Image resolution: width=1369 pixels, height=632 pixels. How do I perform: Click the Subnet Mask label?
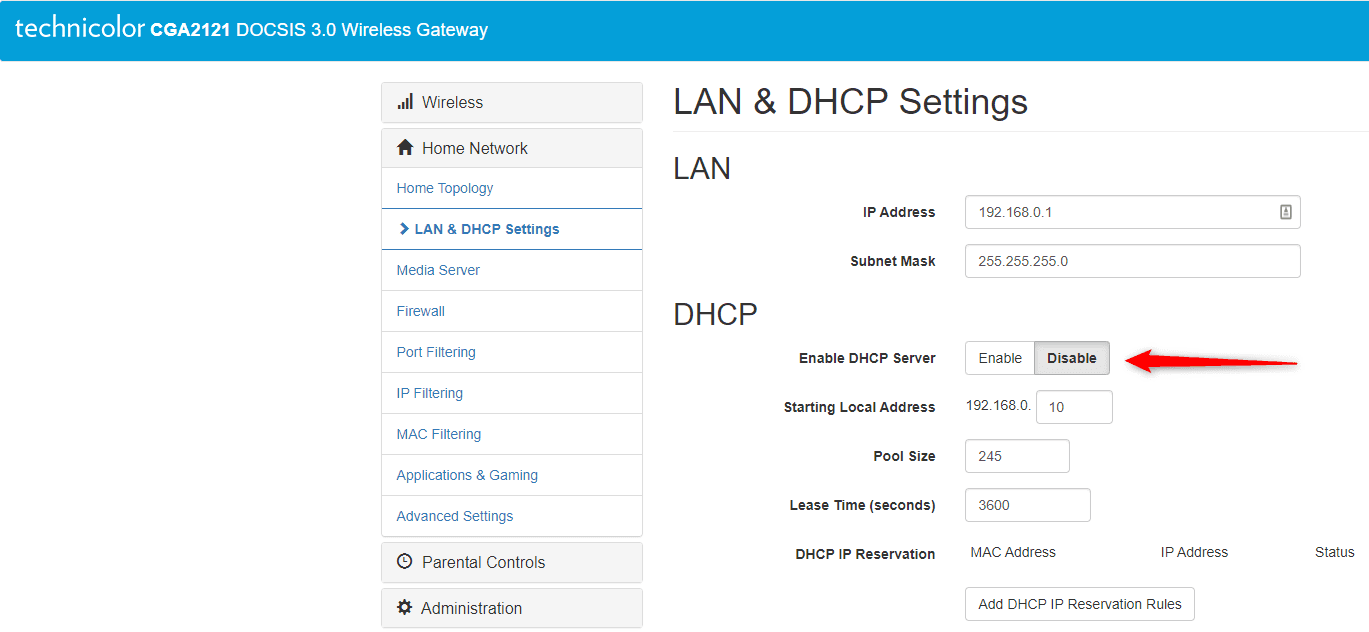tap(893, 261)
